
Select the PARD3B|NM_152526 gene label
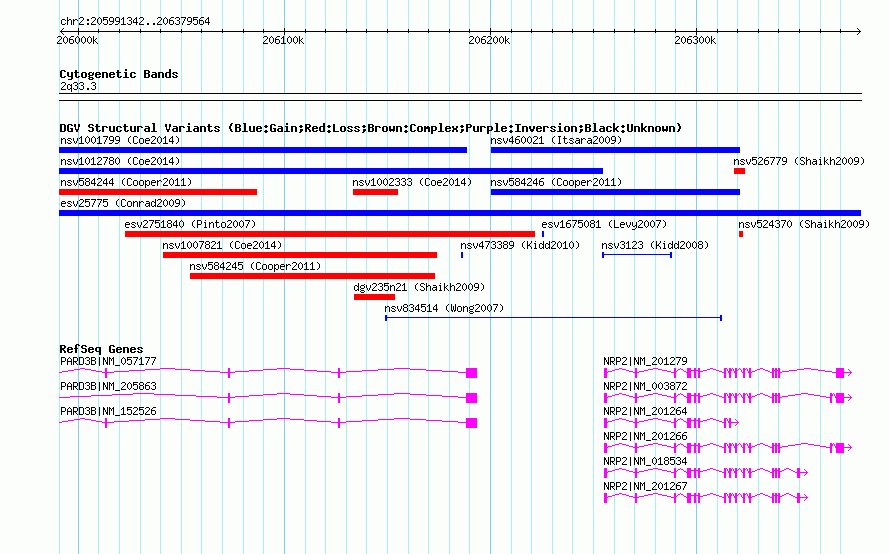(x=108, y=411)
